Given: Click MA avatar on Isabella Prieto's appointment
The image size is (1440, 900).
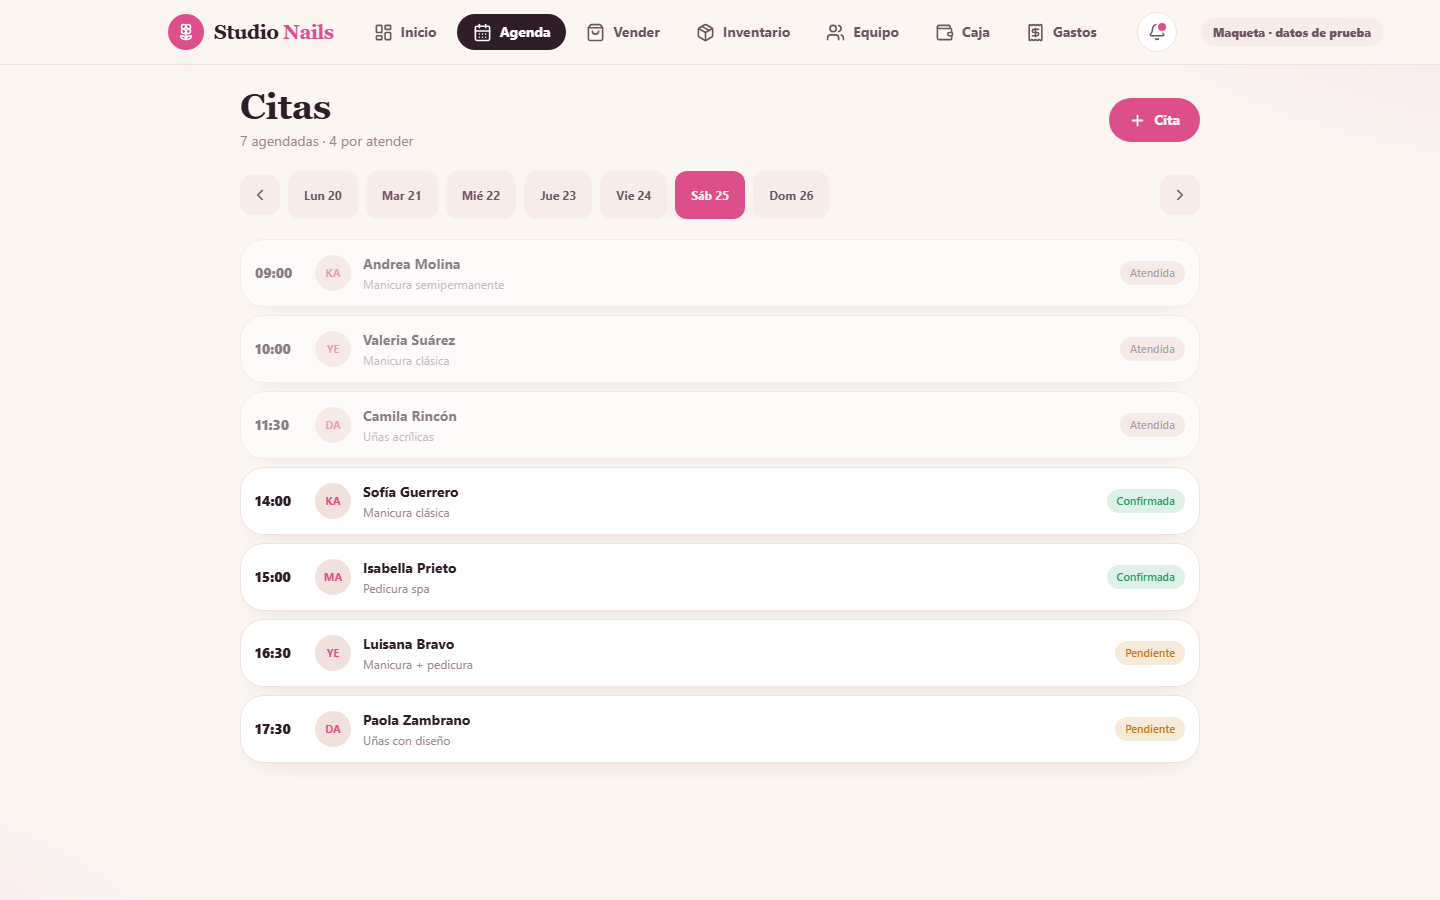Looking at the screenshot, I should click(333, 577).
